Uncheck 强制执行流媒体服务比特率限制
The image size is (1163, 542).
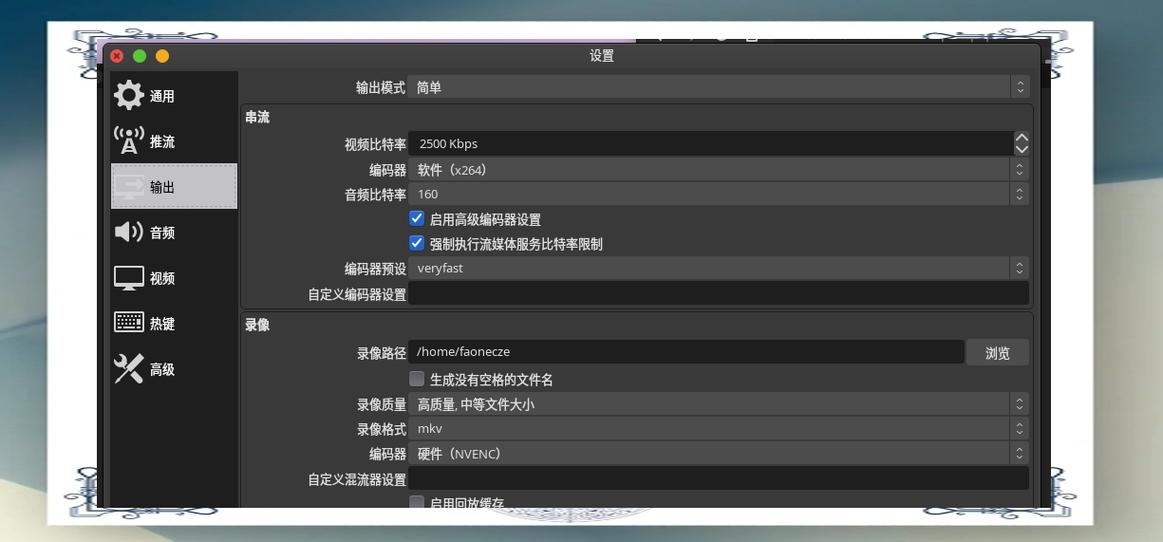click(417, 243)
